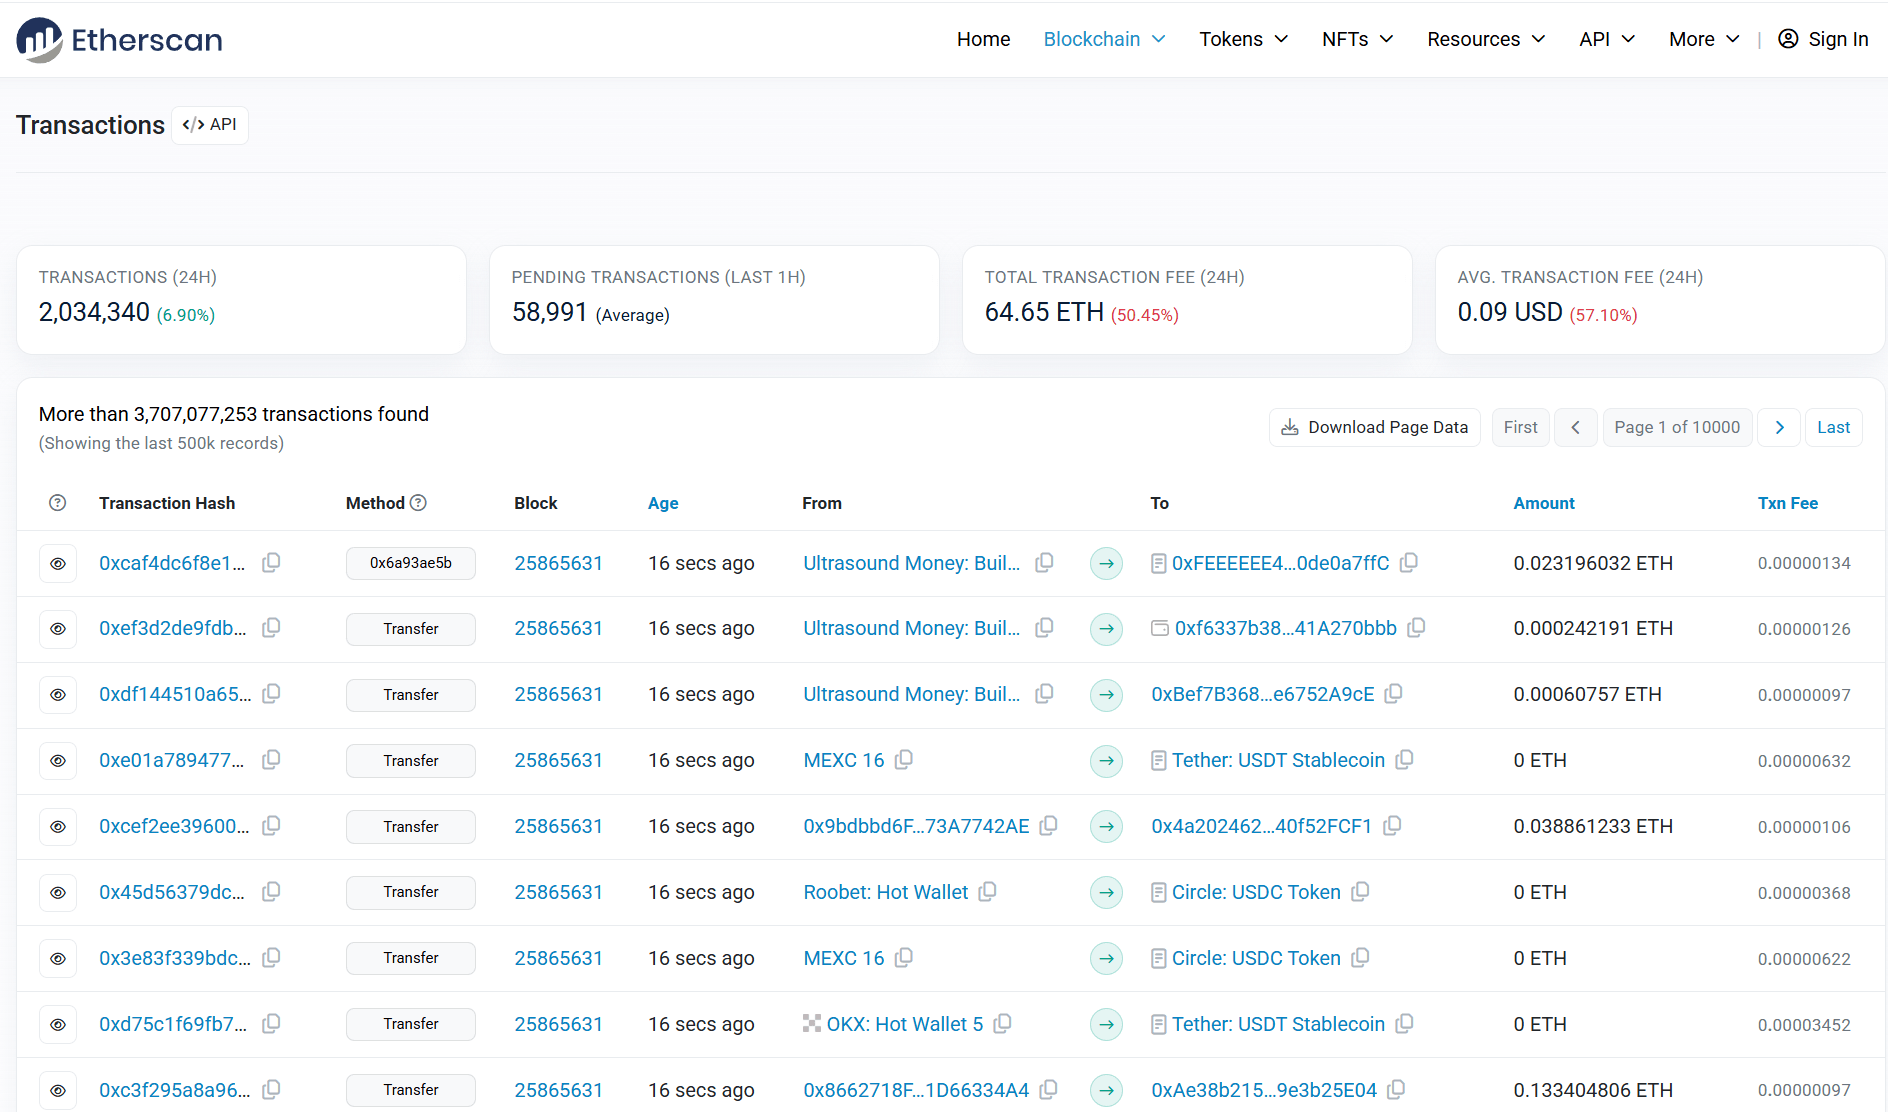The image size is (1888, 1112).
Task: Expand the Tokens dropdown menu
Action: pyautogui.click(x=1243, y=39)
